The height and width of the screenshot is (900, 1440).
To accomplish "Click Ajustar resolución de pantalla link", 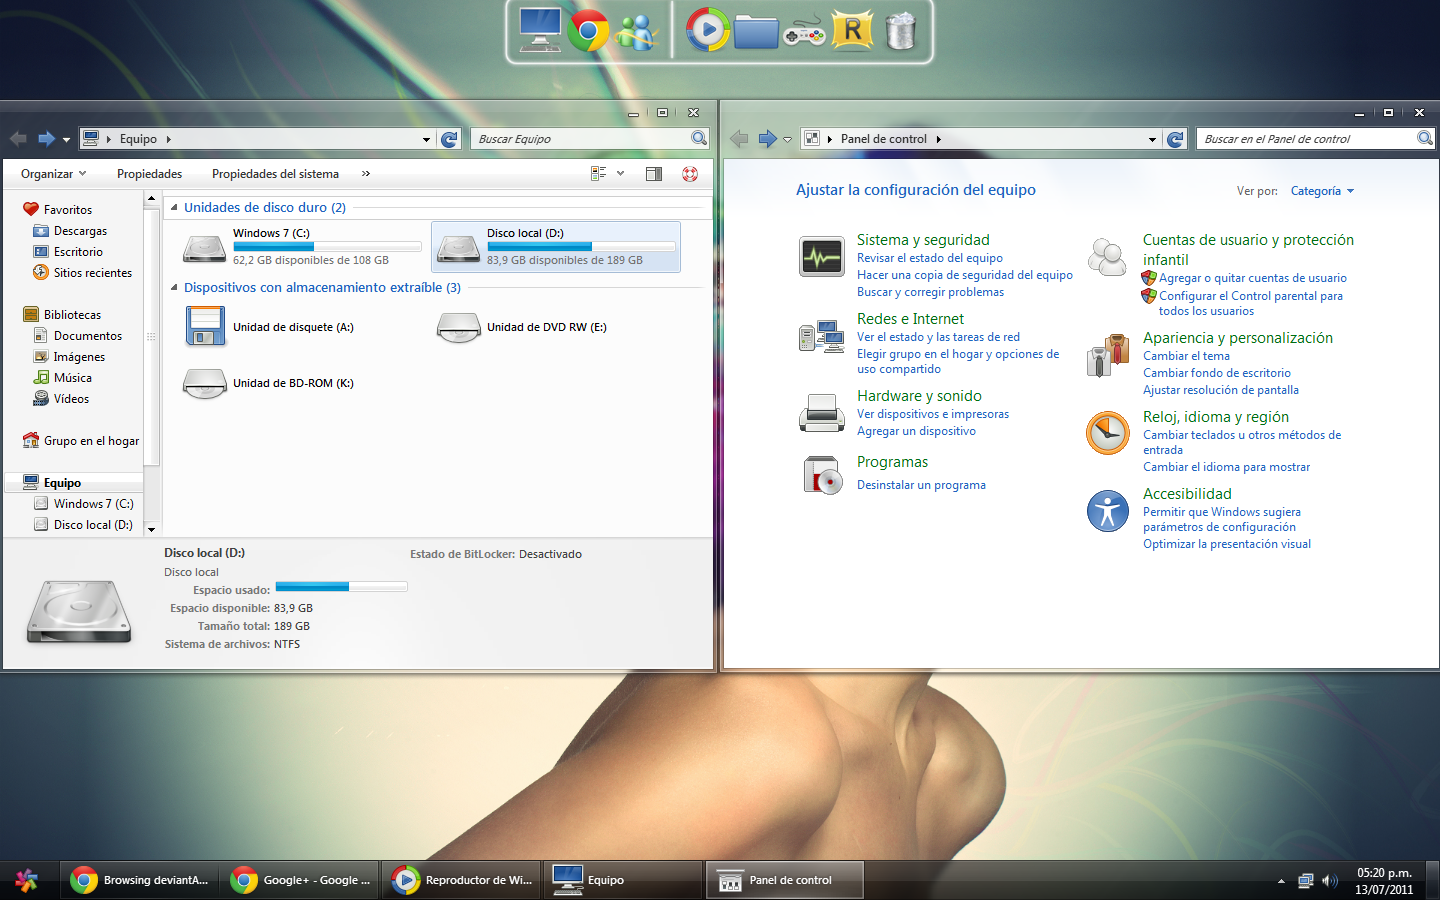I will point(1221,390).
